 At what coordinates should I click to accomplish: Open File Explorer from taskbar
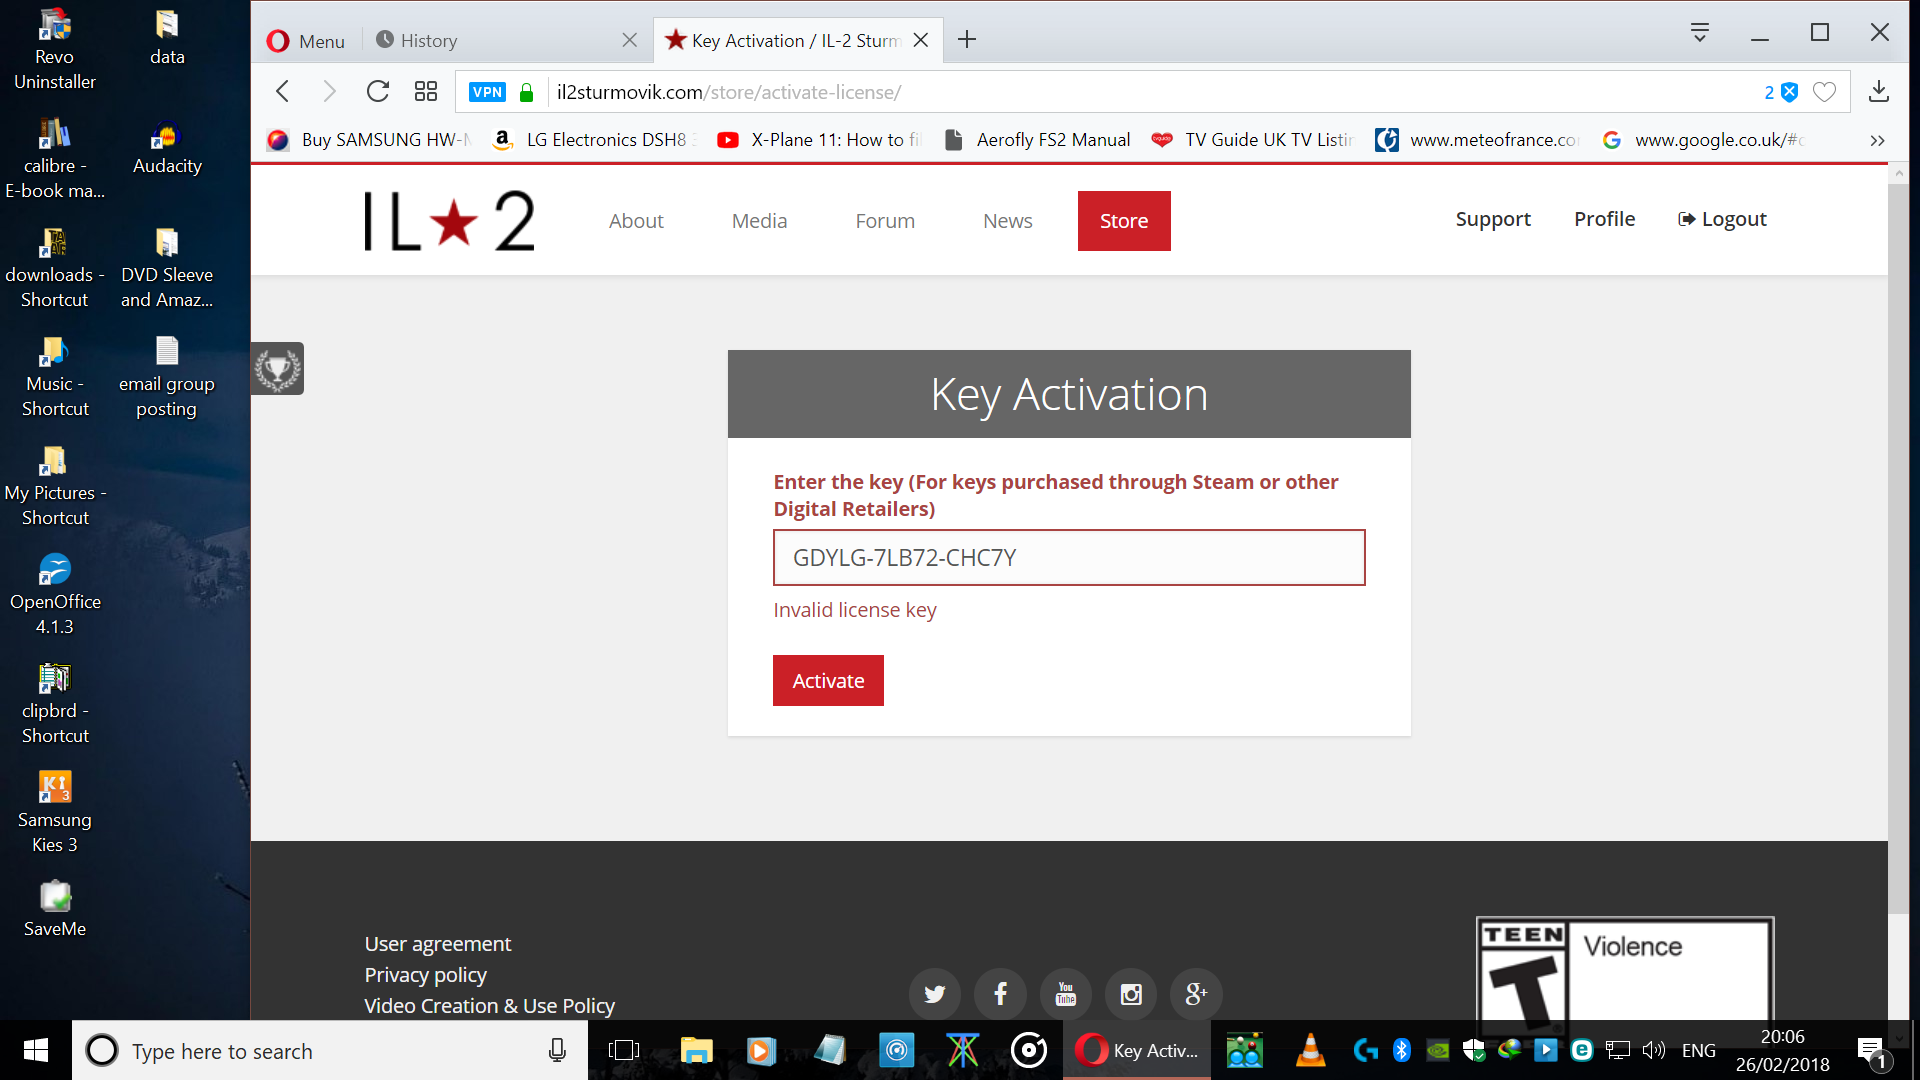click(x=696, y=1051)
